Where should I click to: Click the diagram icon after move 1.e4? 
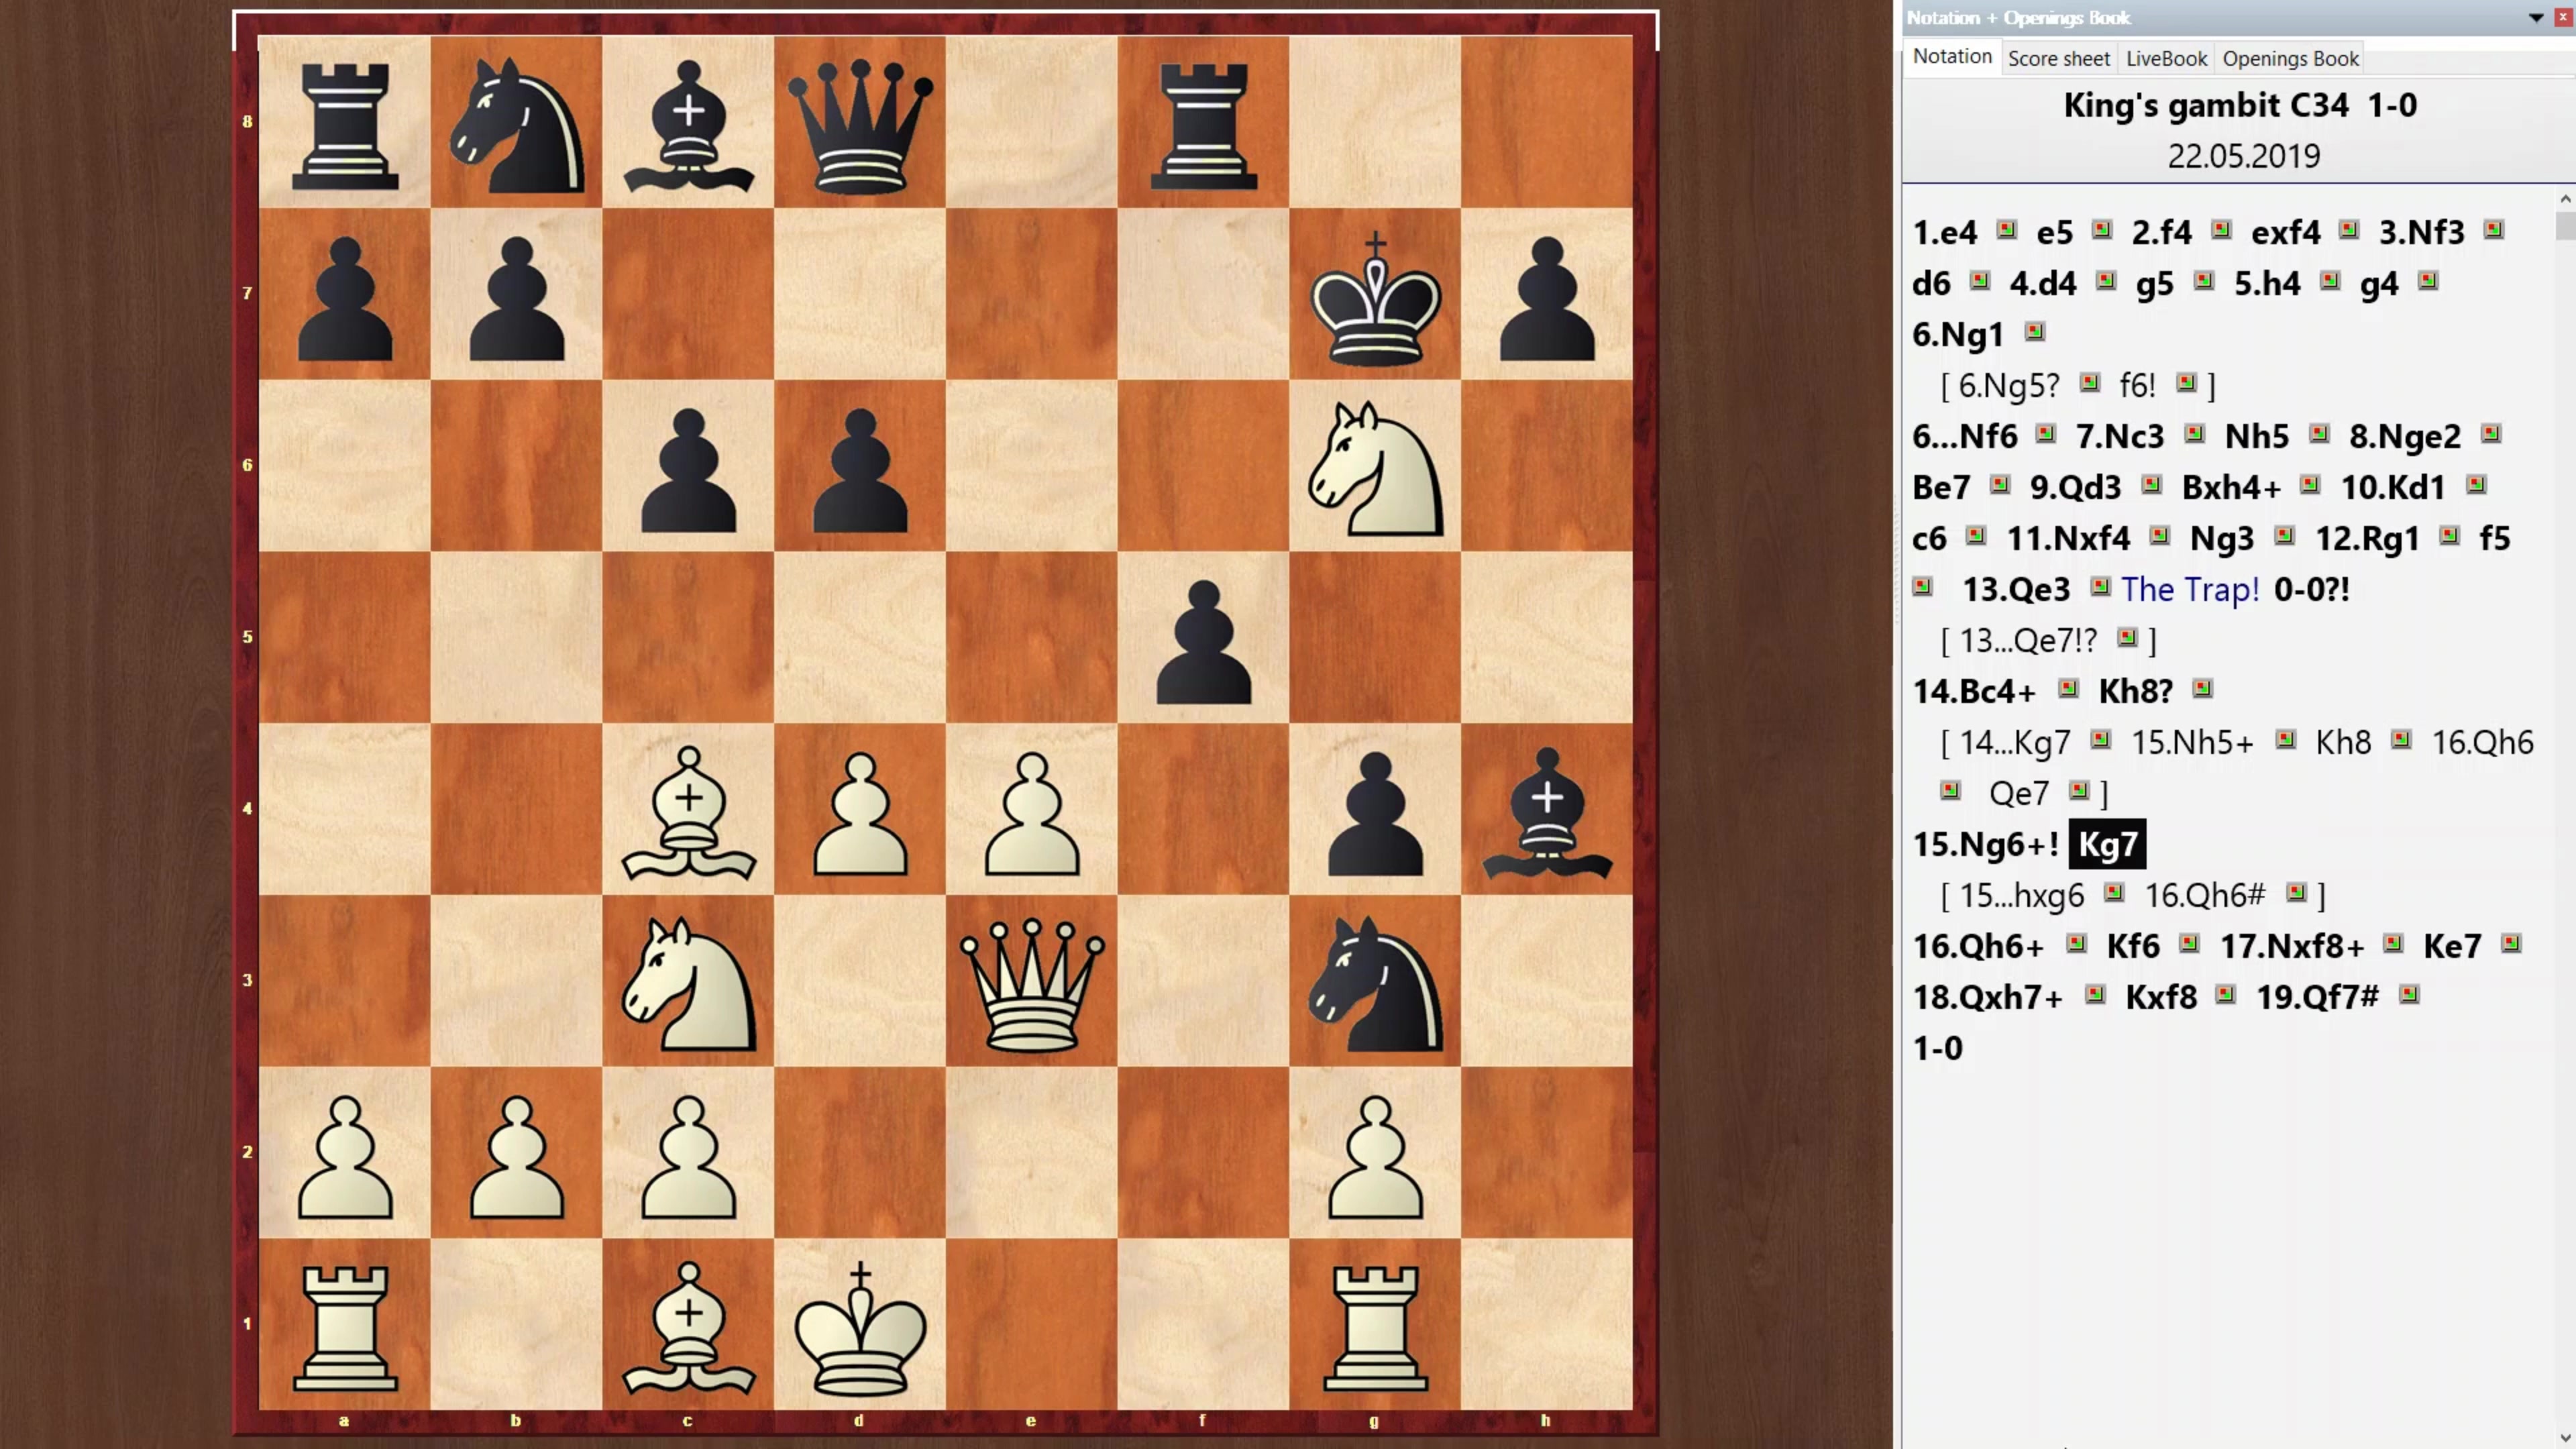pos(2006,230)
